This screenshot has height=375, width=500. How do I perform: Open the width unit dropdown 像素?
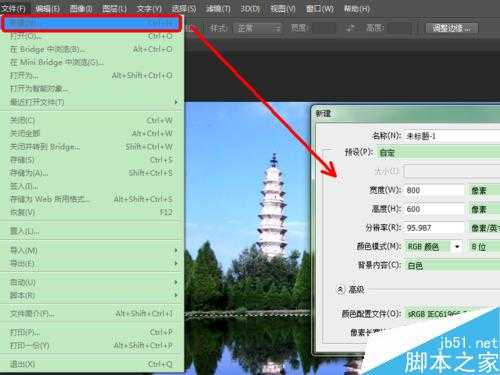pos(484,190)
